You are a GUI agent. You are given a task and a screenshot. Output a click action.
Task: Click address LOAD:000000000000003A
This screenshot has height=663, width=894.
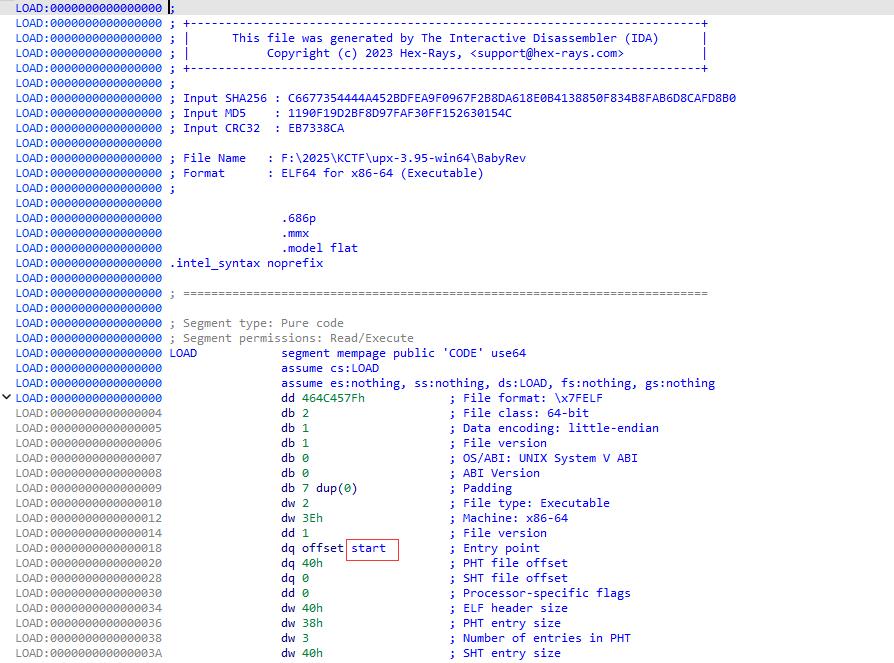[x=88, y=653]
